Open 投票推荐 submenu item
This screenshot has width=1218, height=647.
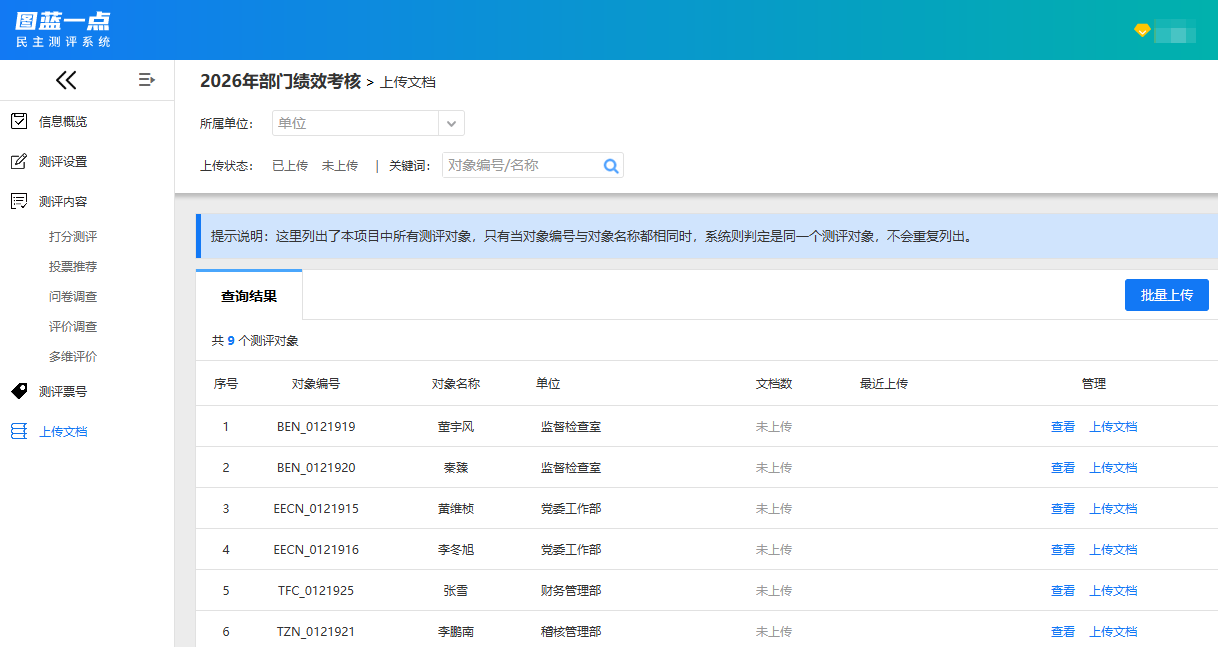73,267
